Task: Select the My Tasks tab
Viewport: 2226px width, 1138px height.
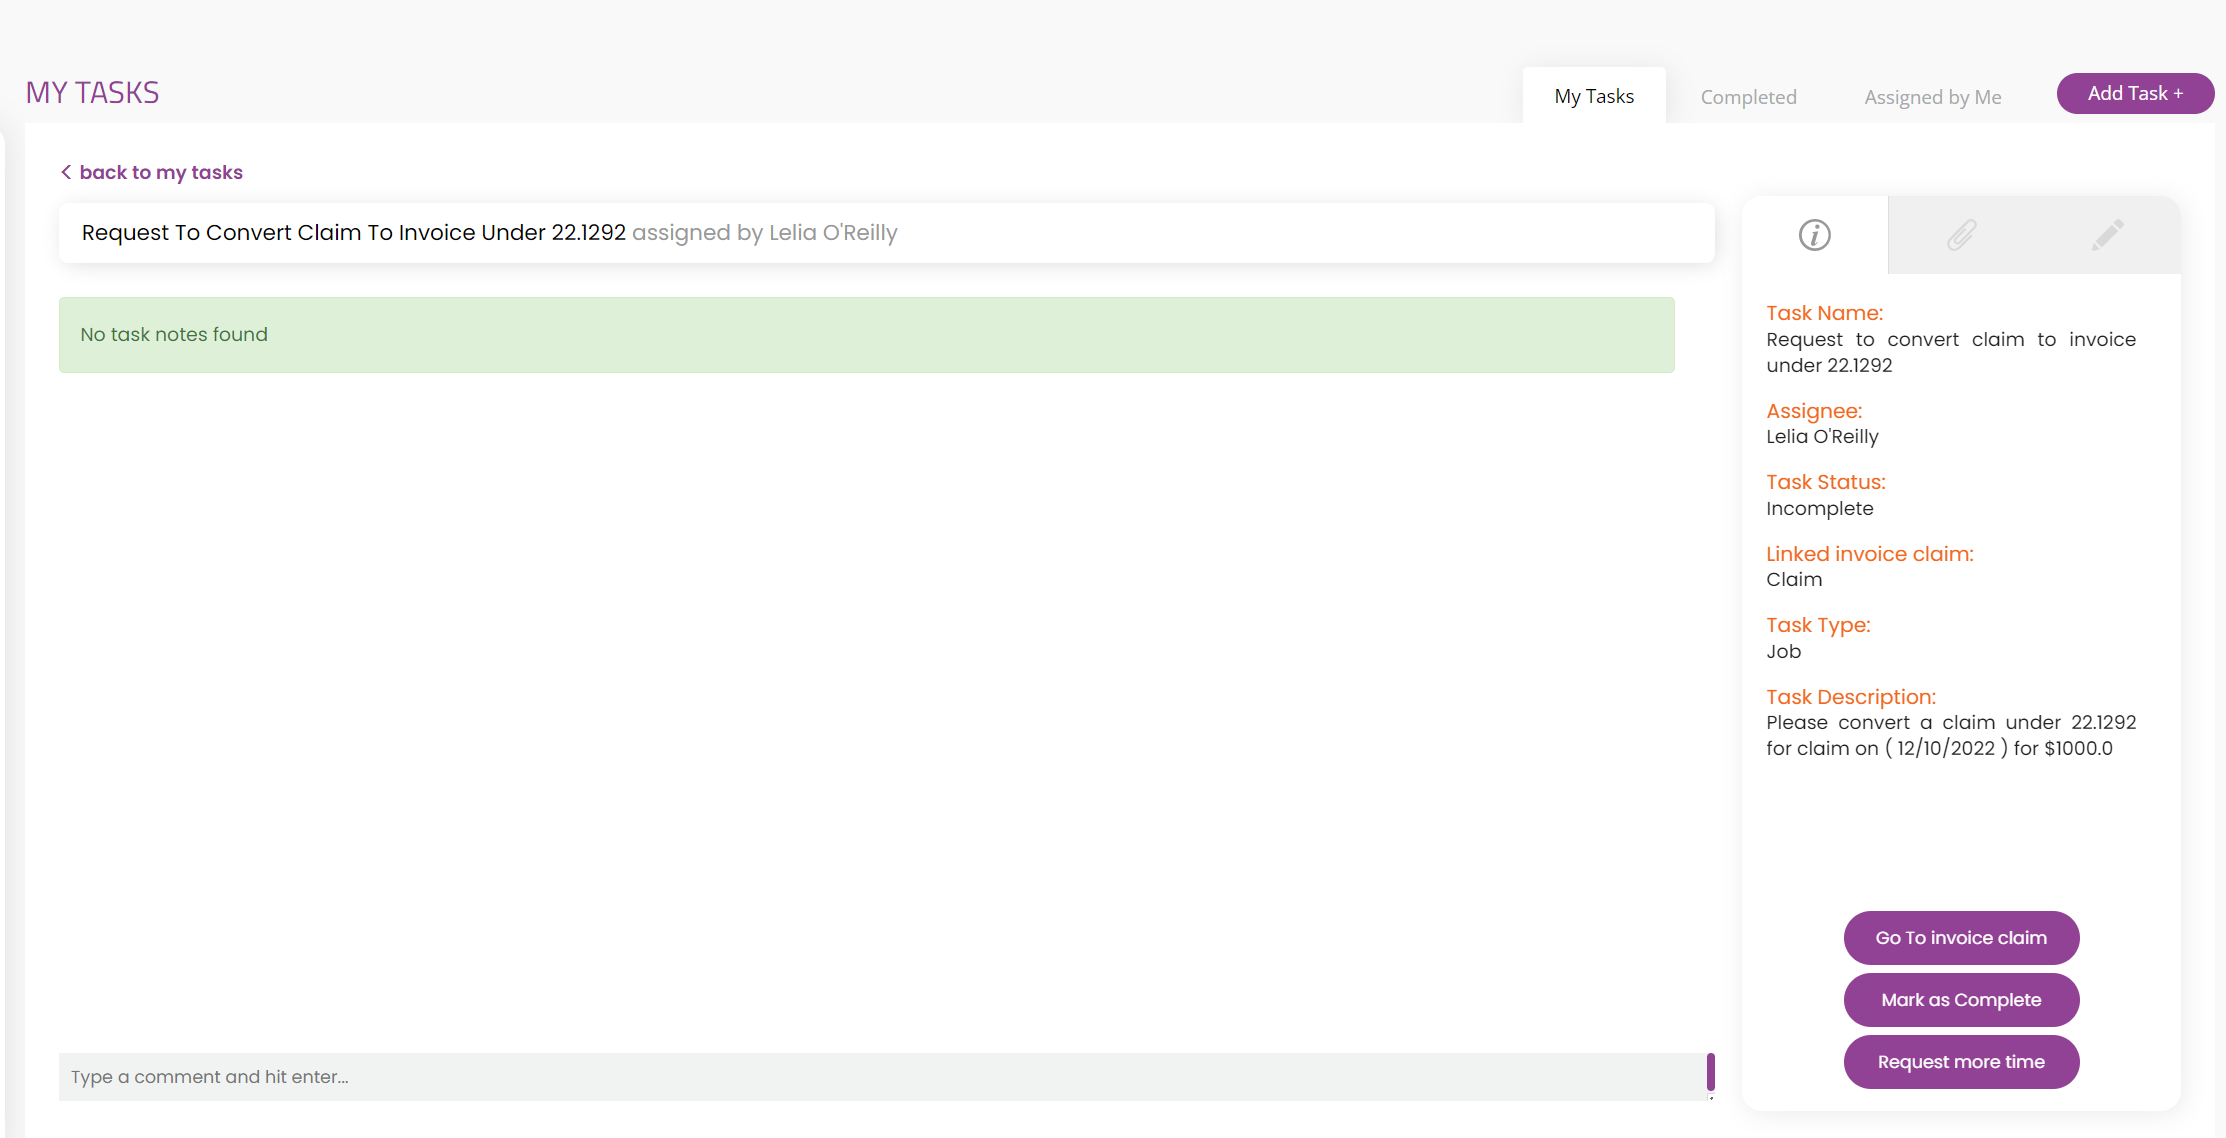Action: (x=1594, y=96)
